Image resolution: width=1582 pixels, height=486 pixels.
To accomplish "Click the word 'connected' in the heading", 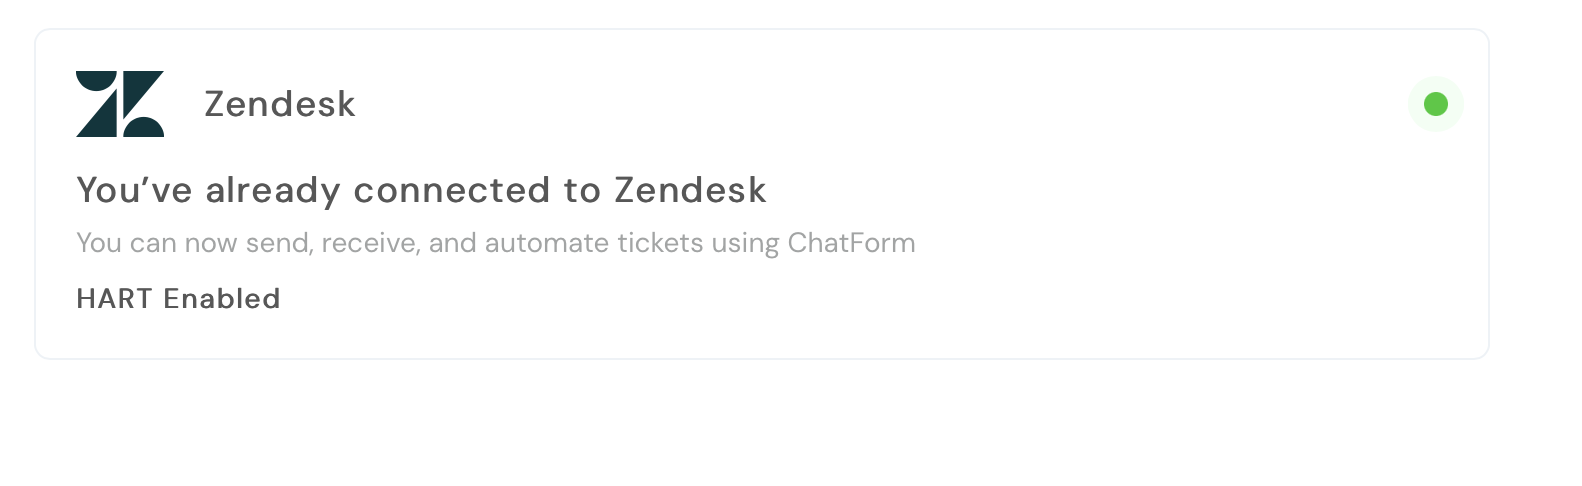I will [x=452, y=190].
